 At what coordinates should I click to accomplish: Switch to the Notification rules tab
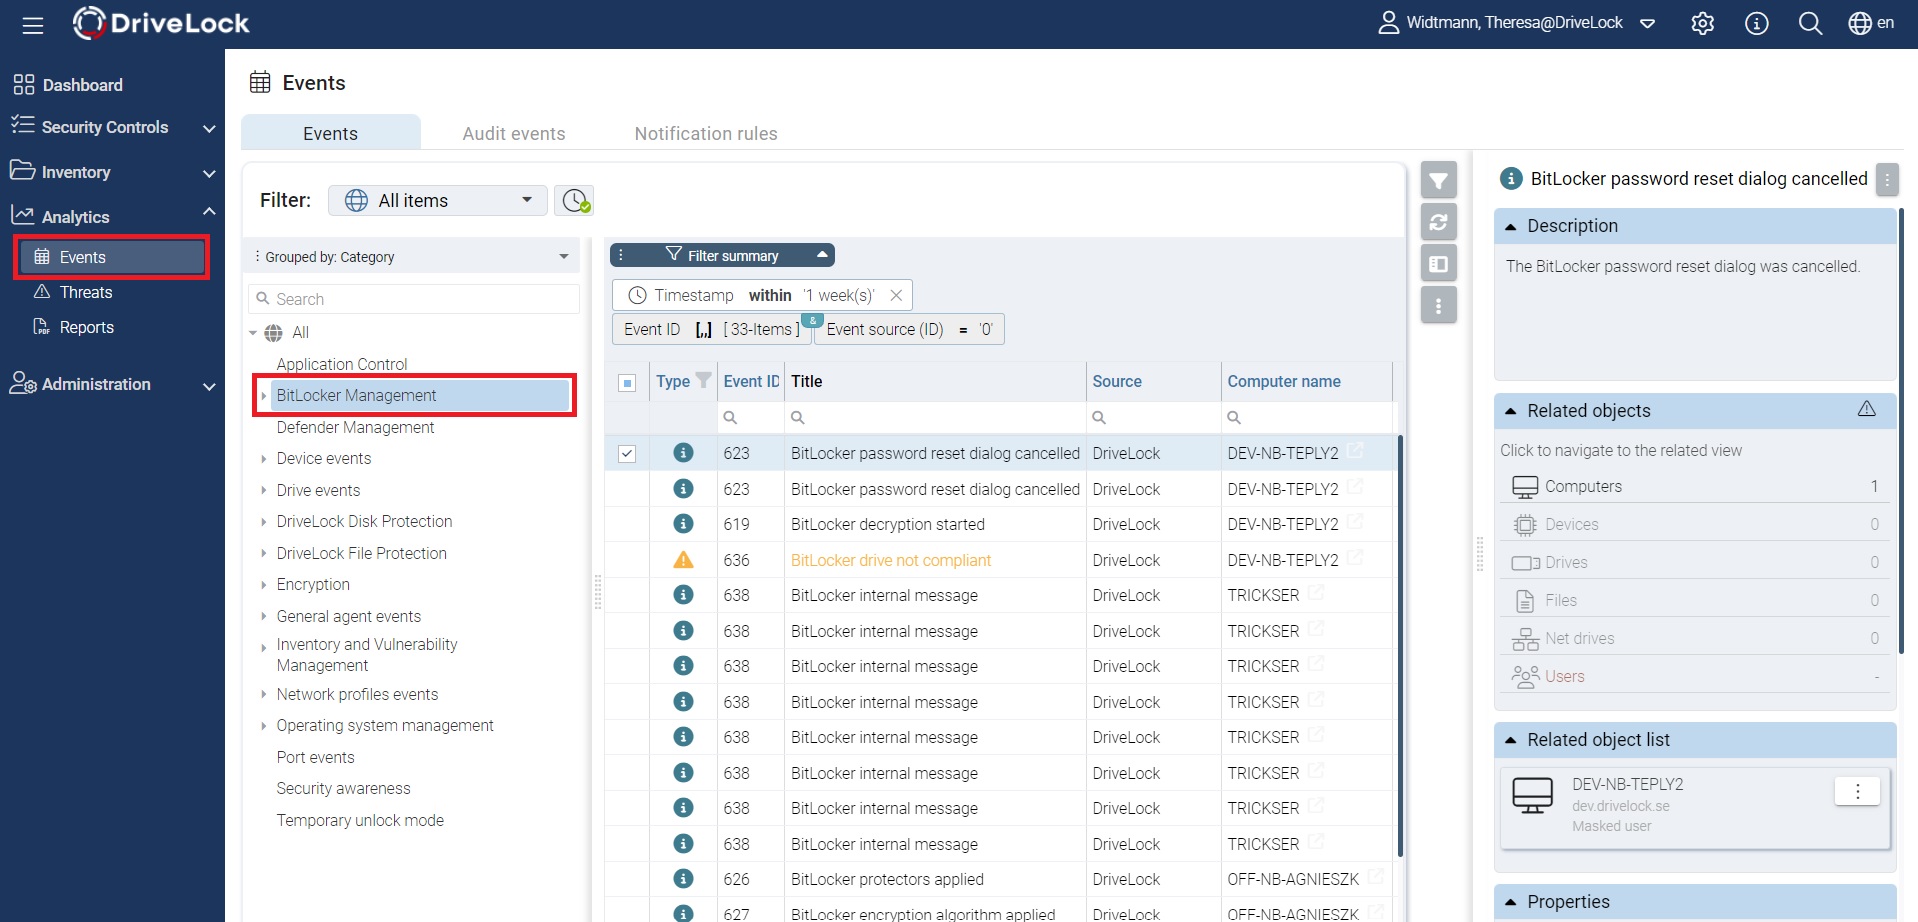pyautogui.click(x=706, y=133)
